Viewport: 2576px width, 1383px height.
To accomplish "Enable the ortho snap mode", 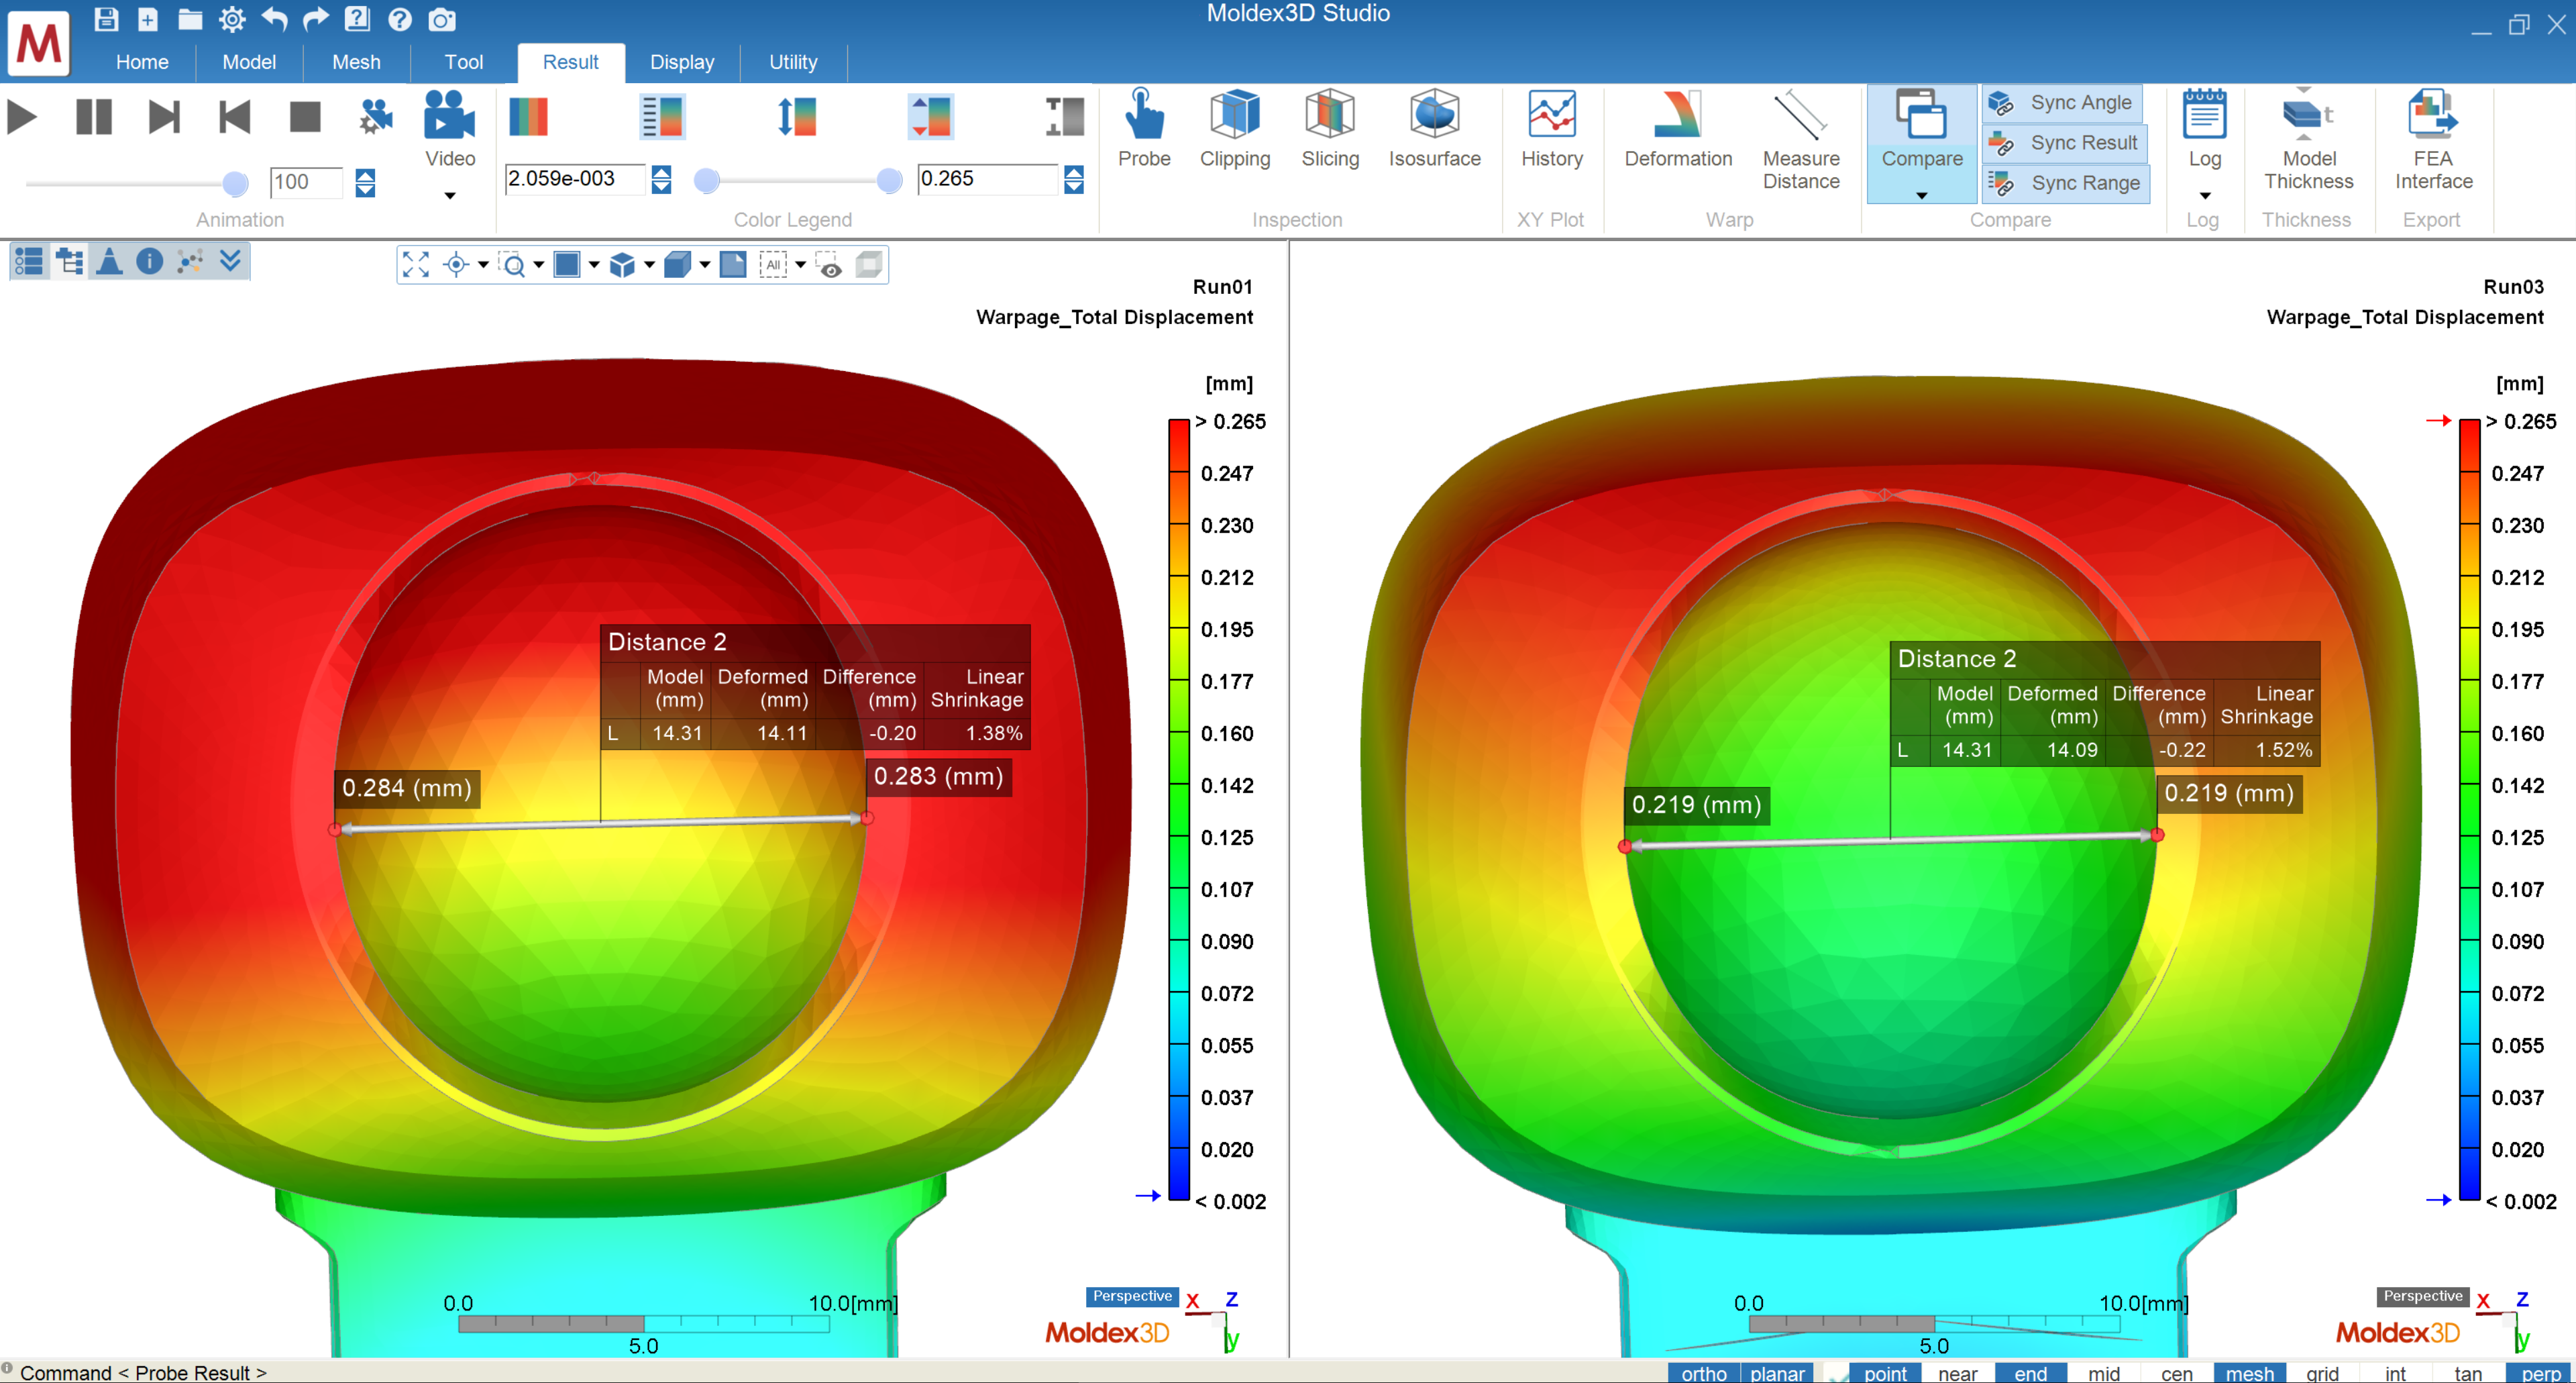I will [x=1703, y=1373].
